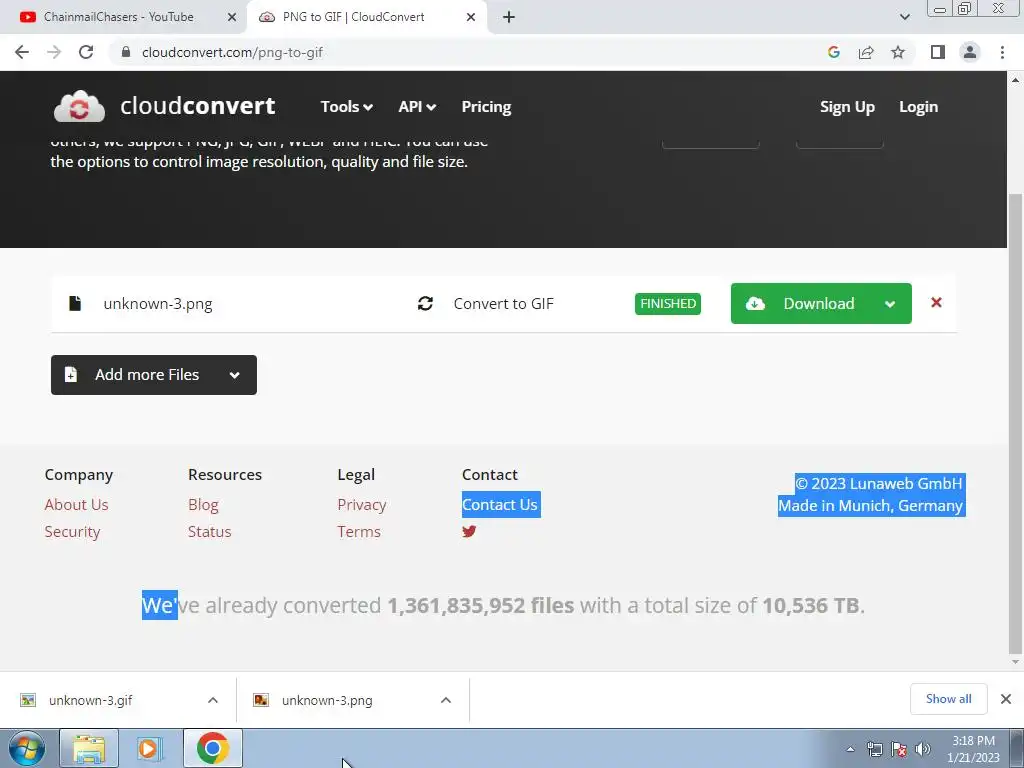Close the PNG to GIF tab
The width and height of the screenshot is (1024, 768).
471,17
